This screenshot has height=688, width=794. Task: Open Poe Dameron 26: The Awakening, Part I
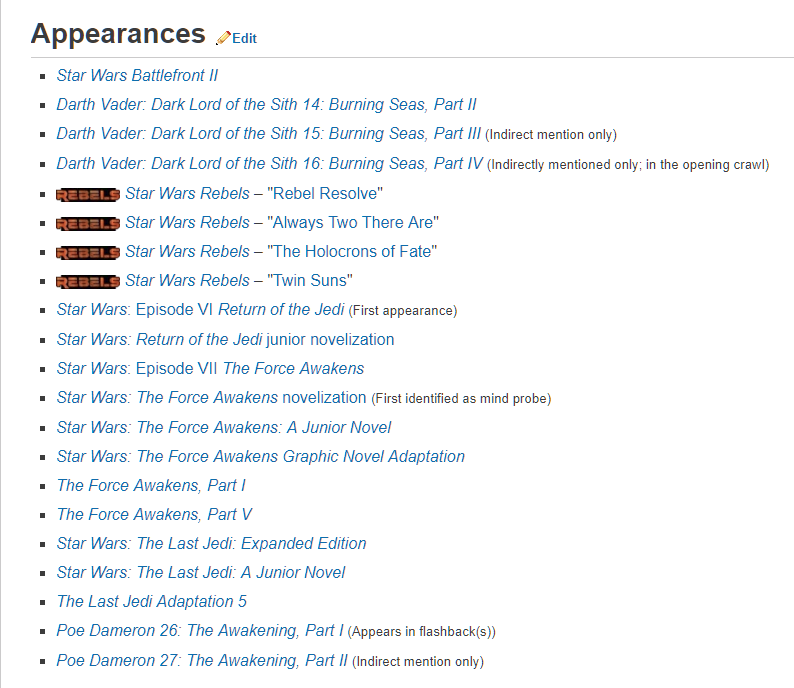pos(200,630)
